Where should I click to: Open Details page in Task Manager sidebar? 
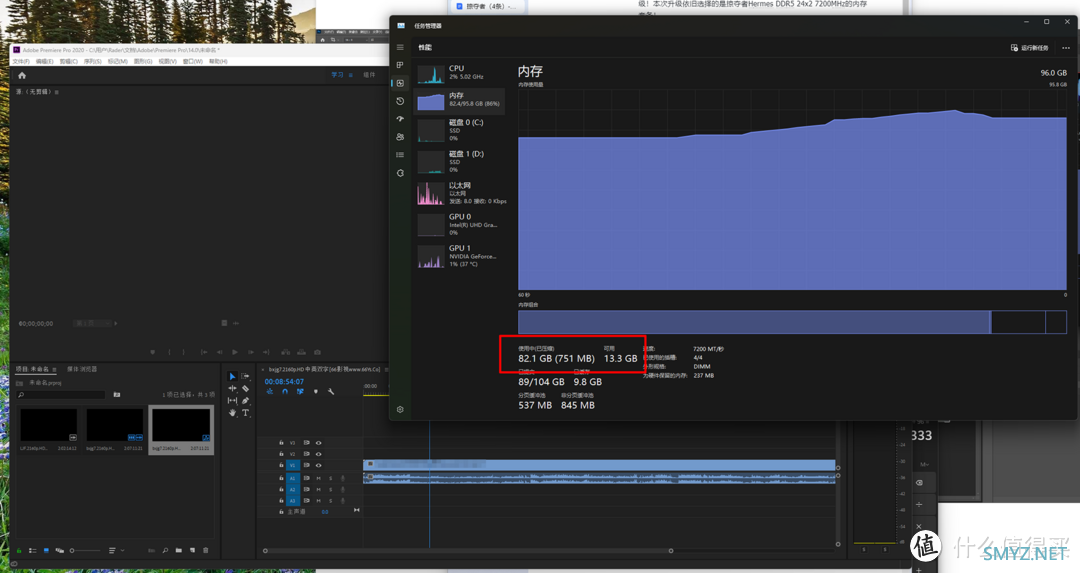pos(400,155)
